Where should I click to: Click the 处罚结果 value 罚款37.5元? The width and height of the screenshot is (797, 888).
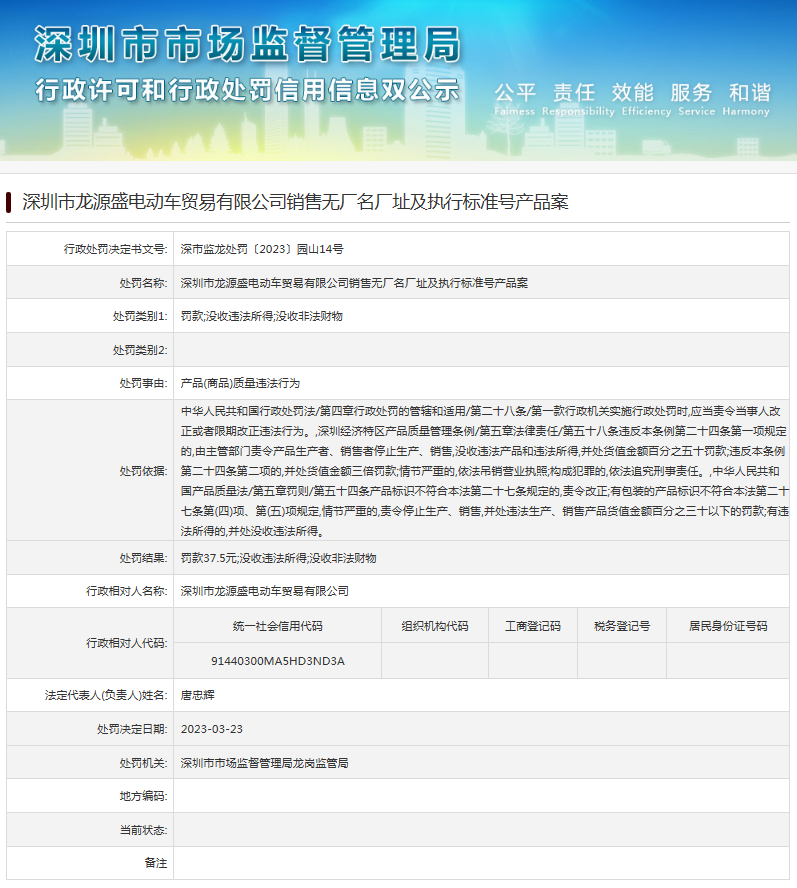278,558
